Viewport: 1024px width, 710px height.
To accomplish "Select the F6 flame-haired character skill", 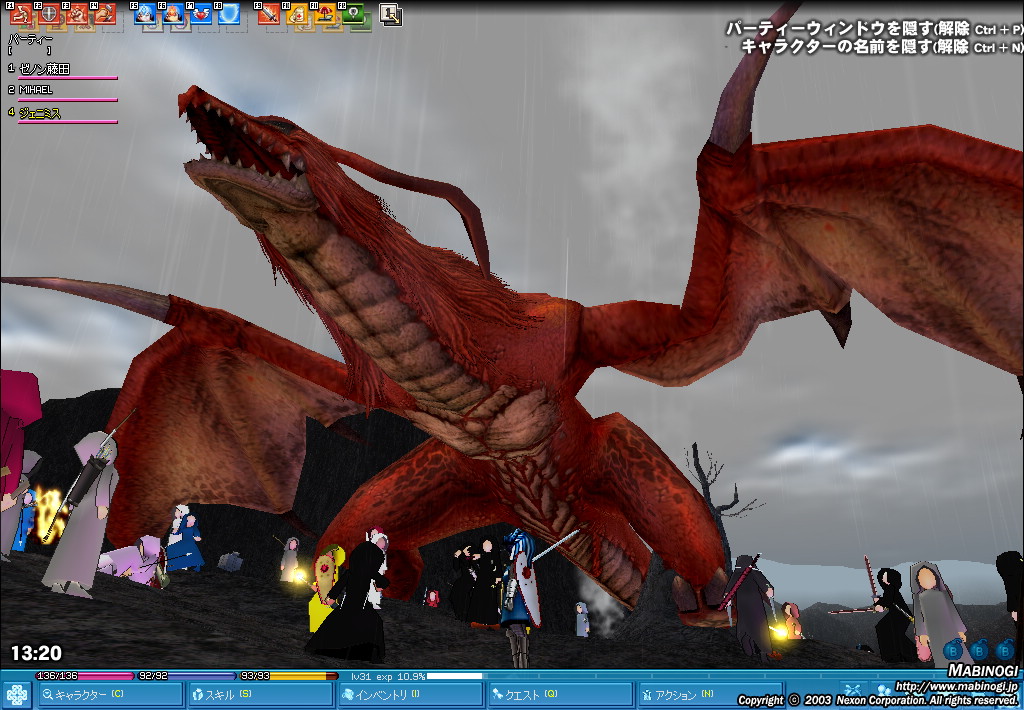I will [x=173, y=14].
